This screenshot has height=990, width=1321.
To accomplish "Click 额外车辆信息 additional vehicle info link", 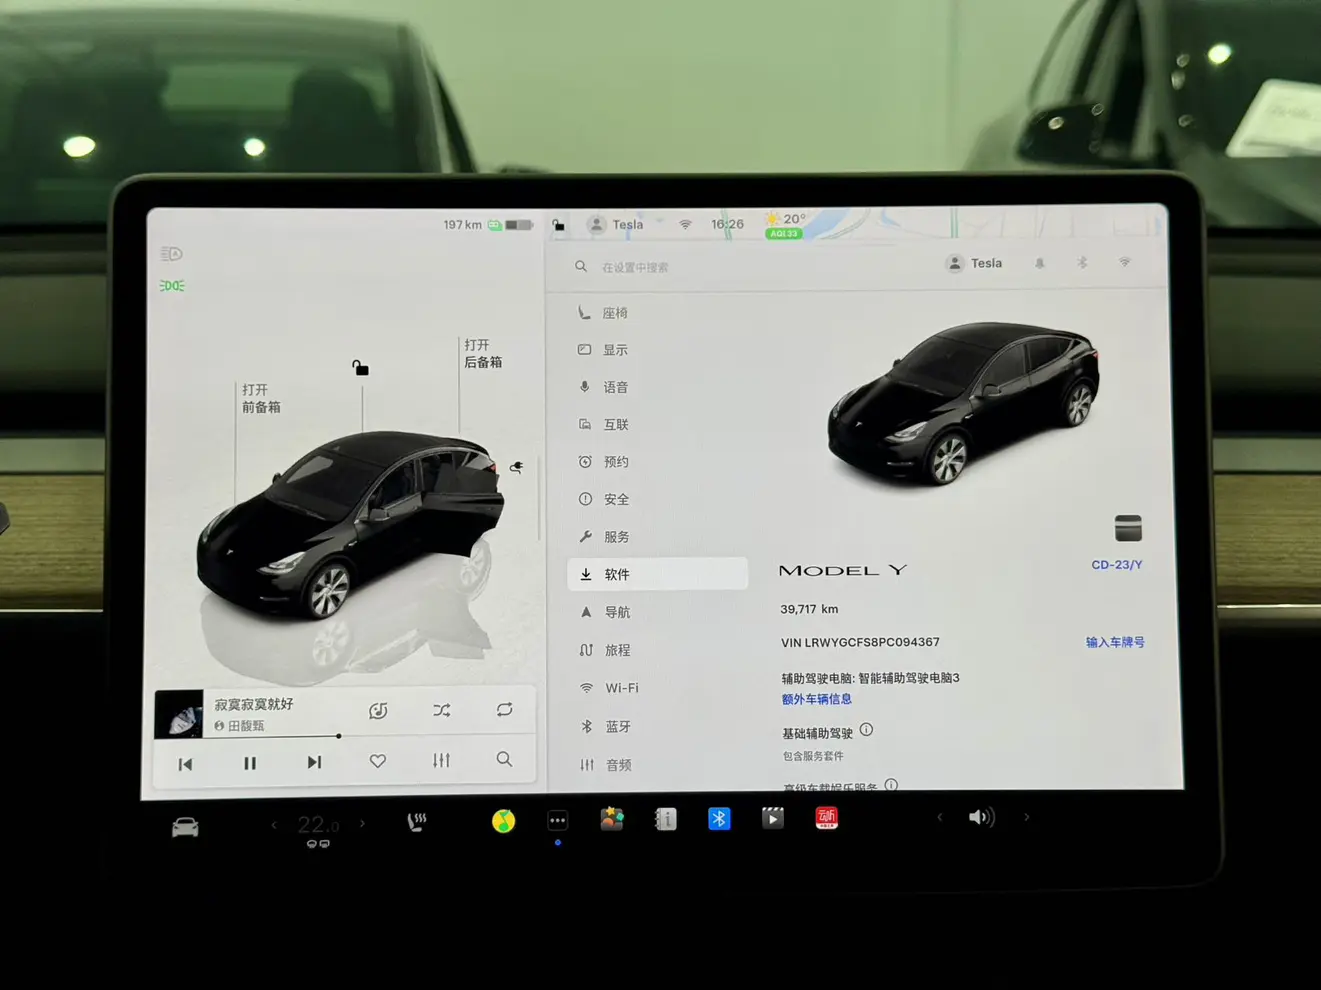I will click(x=816, y=699).
